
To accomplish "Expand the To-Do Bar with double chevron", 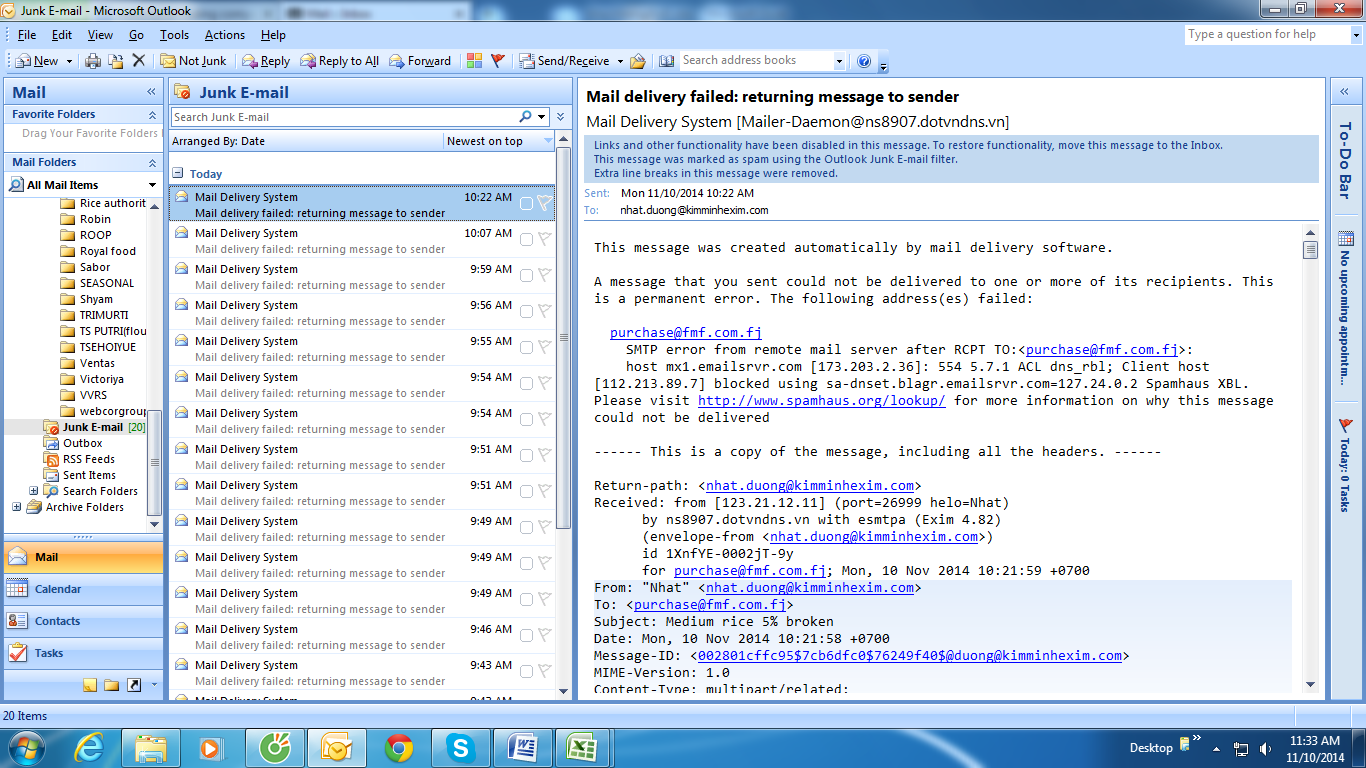I will (x=1345, y=92).
